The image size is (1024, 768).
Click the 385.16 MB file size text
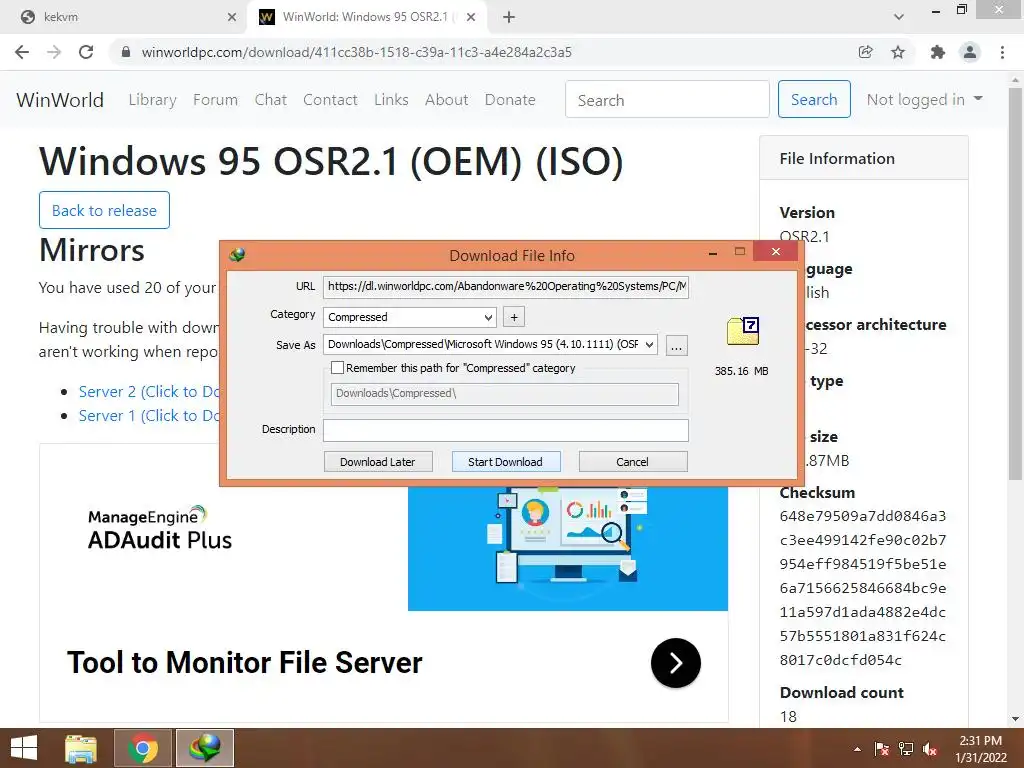tap(741, 371)
